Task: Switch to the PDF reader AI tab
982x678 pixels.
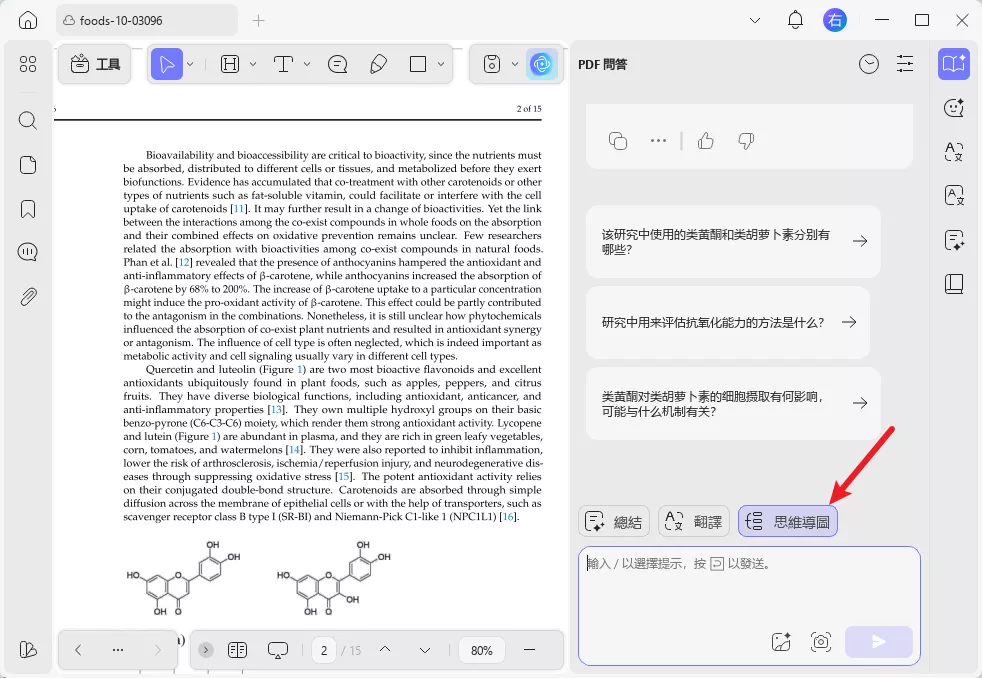Action: [953, 64]
